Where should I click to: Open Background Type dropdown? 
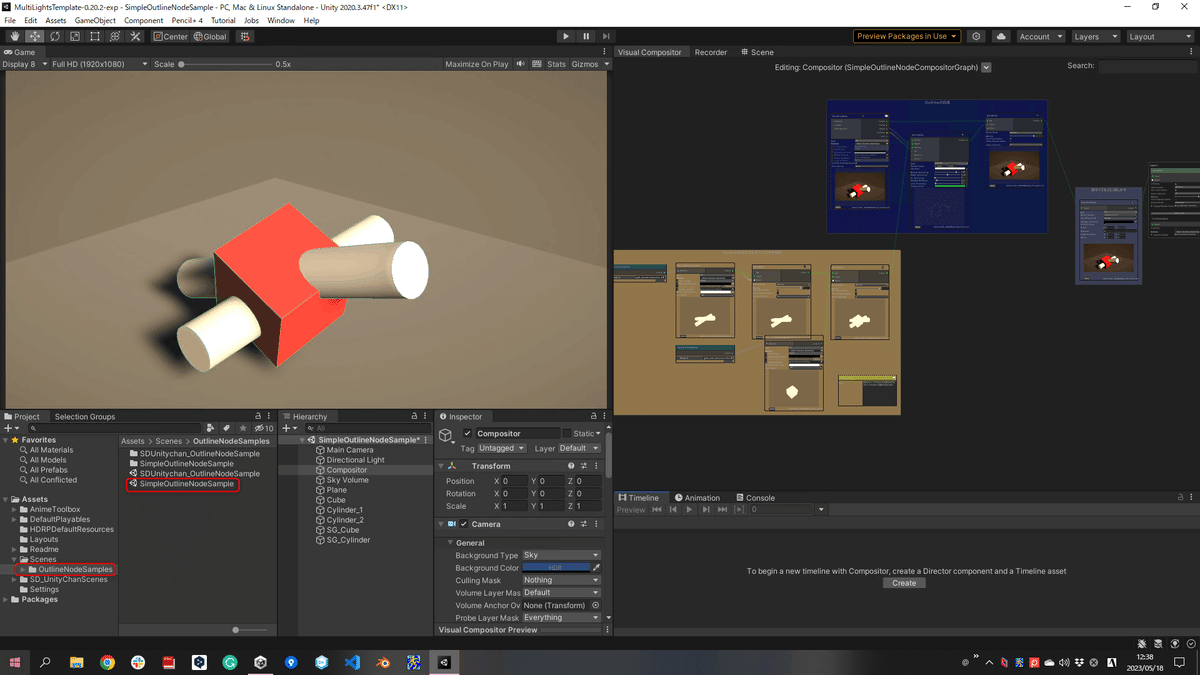pyautogui.click(x=561, y=555)
